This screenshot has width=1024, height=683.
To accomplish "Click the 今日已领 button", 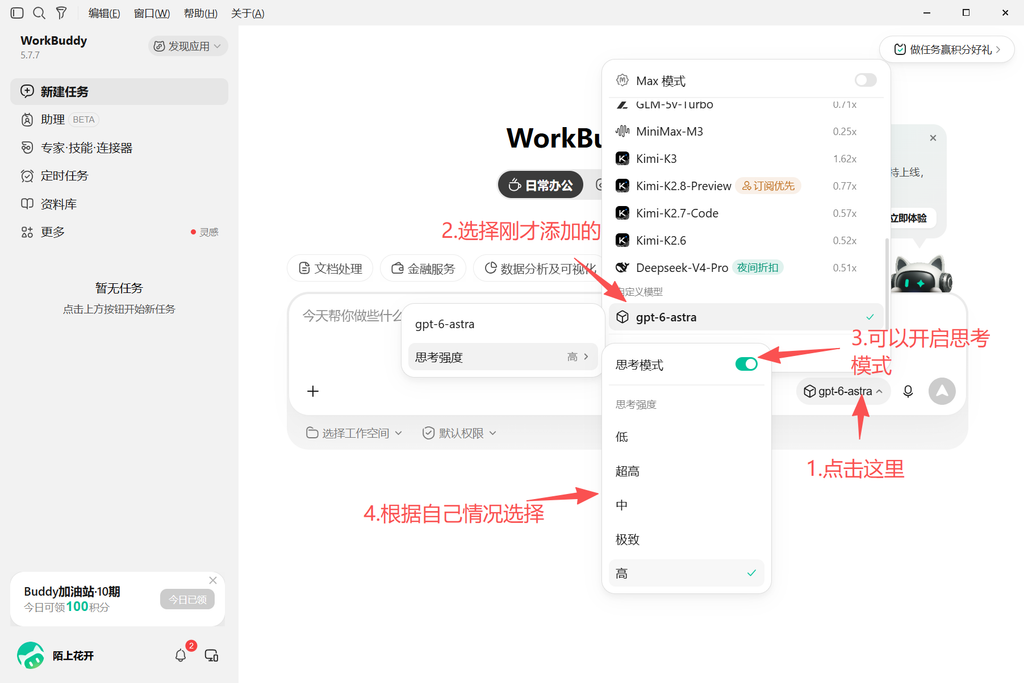I will pyautogui.click(x=187, y=599).
